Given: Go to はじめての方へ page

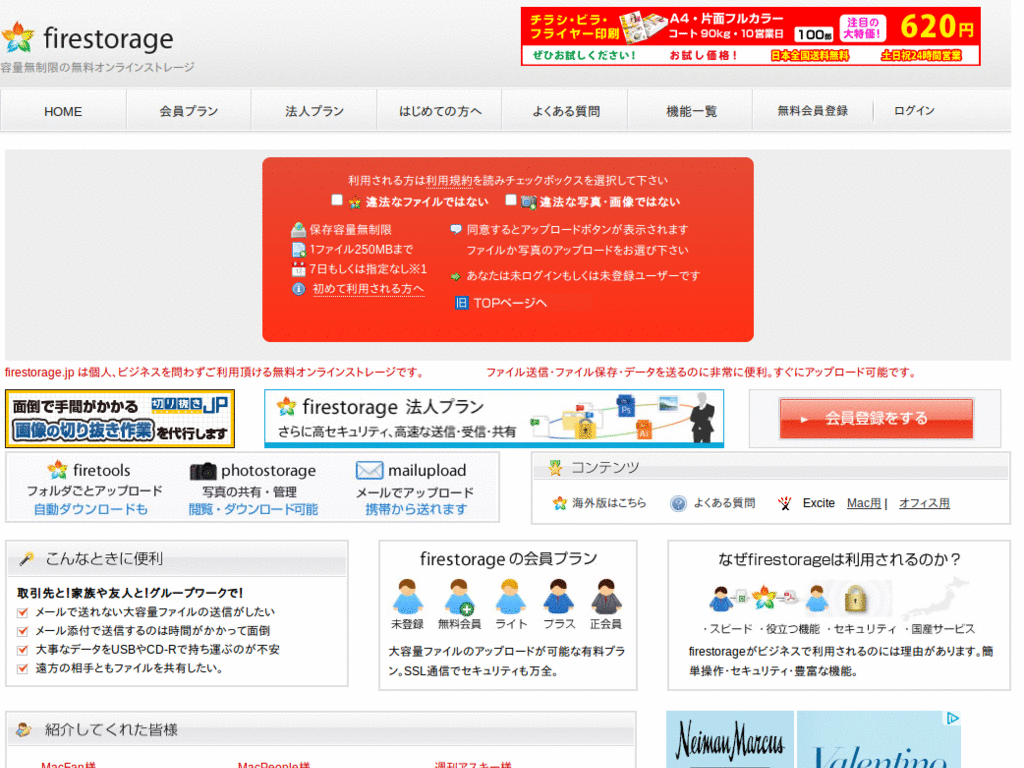Looking at the screenshot, I should [x=440, y=111].
